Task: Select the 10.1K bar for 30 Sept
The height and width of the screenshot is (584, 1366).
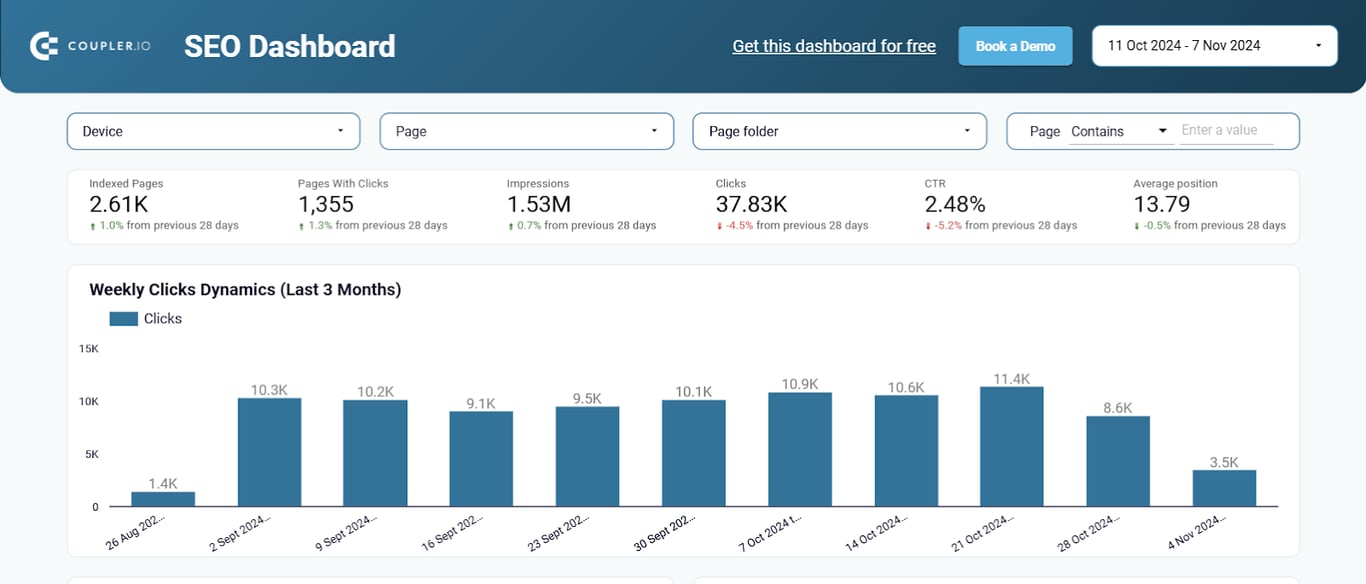Action: 694,453
